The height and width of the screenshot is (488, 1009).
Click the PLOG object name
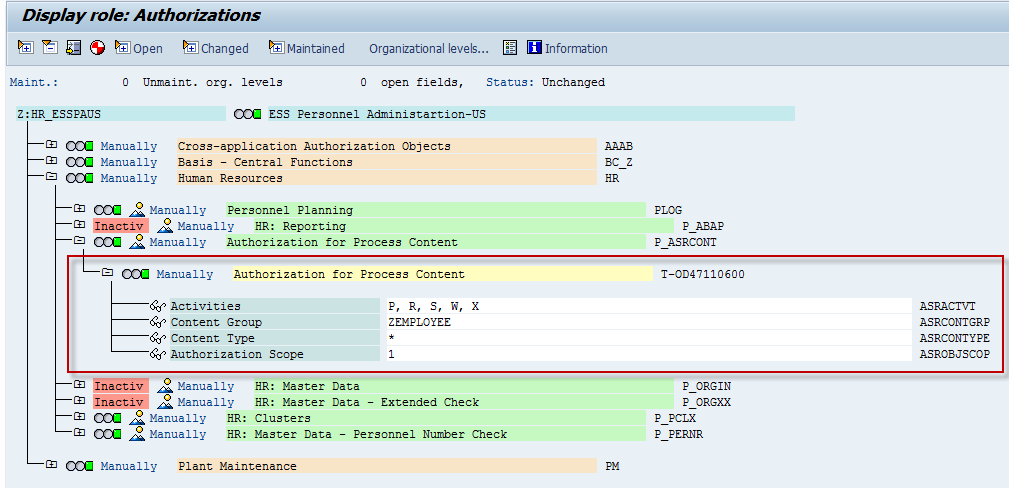point(668,210)
